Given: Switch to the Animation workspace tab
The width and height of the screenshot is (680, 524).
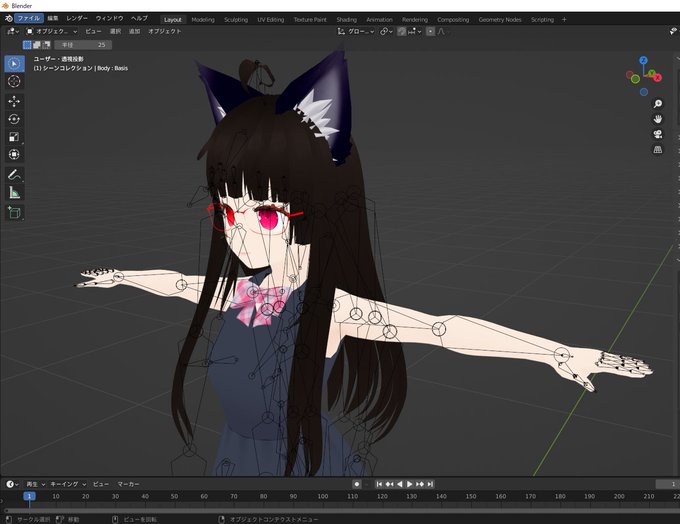Looking at the screenshot, I should click(379, 20).
